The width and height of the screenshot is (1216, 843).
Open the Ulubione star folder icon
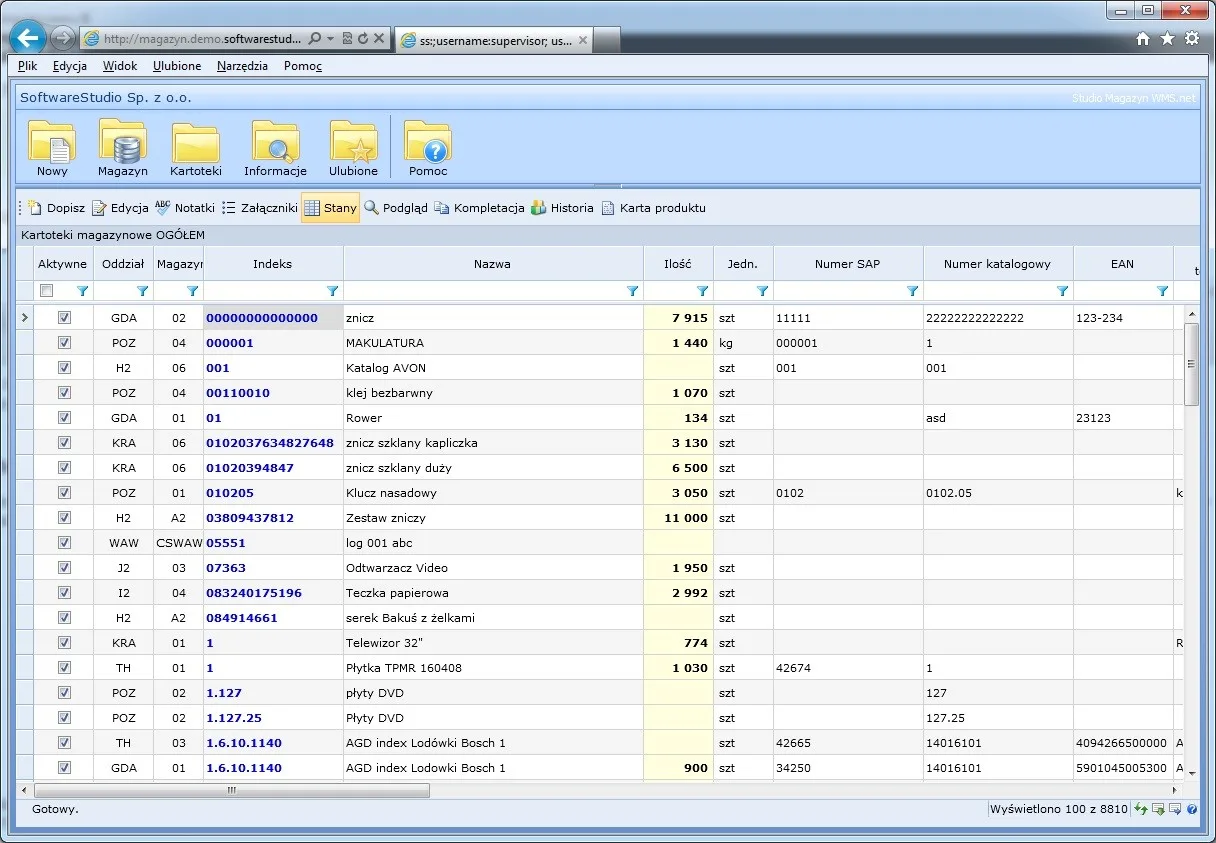[354, 142]
